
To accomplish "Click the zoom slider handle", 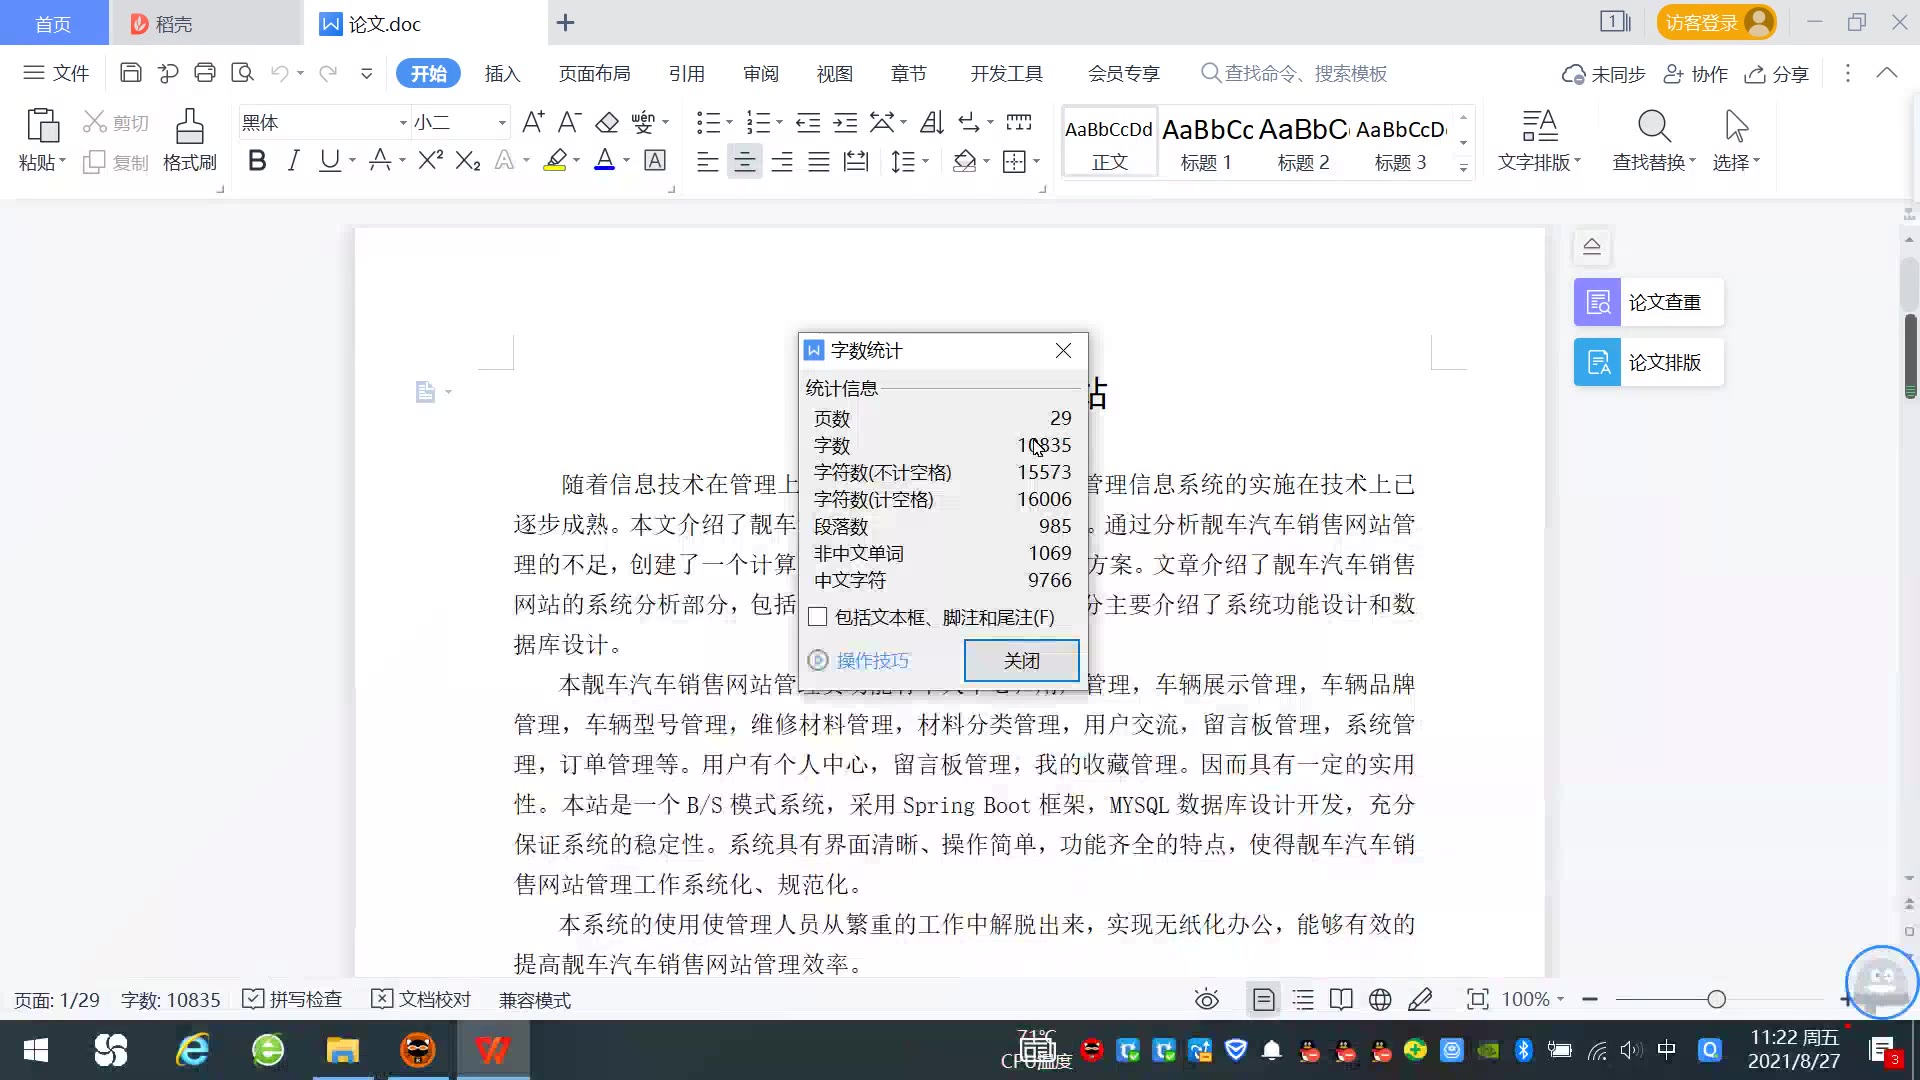I will (1717, 999).
